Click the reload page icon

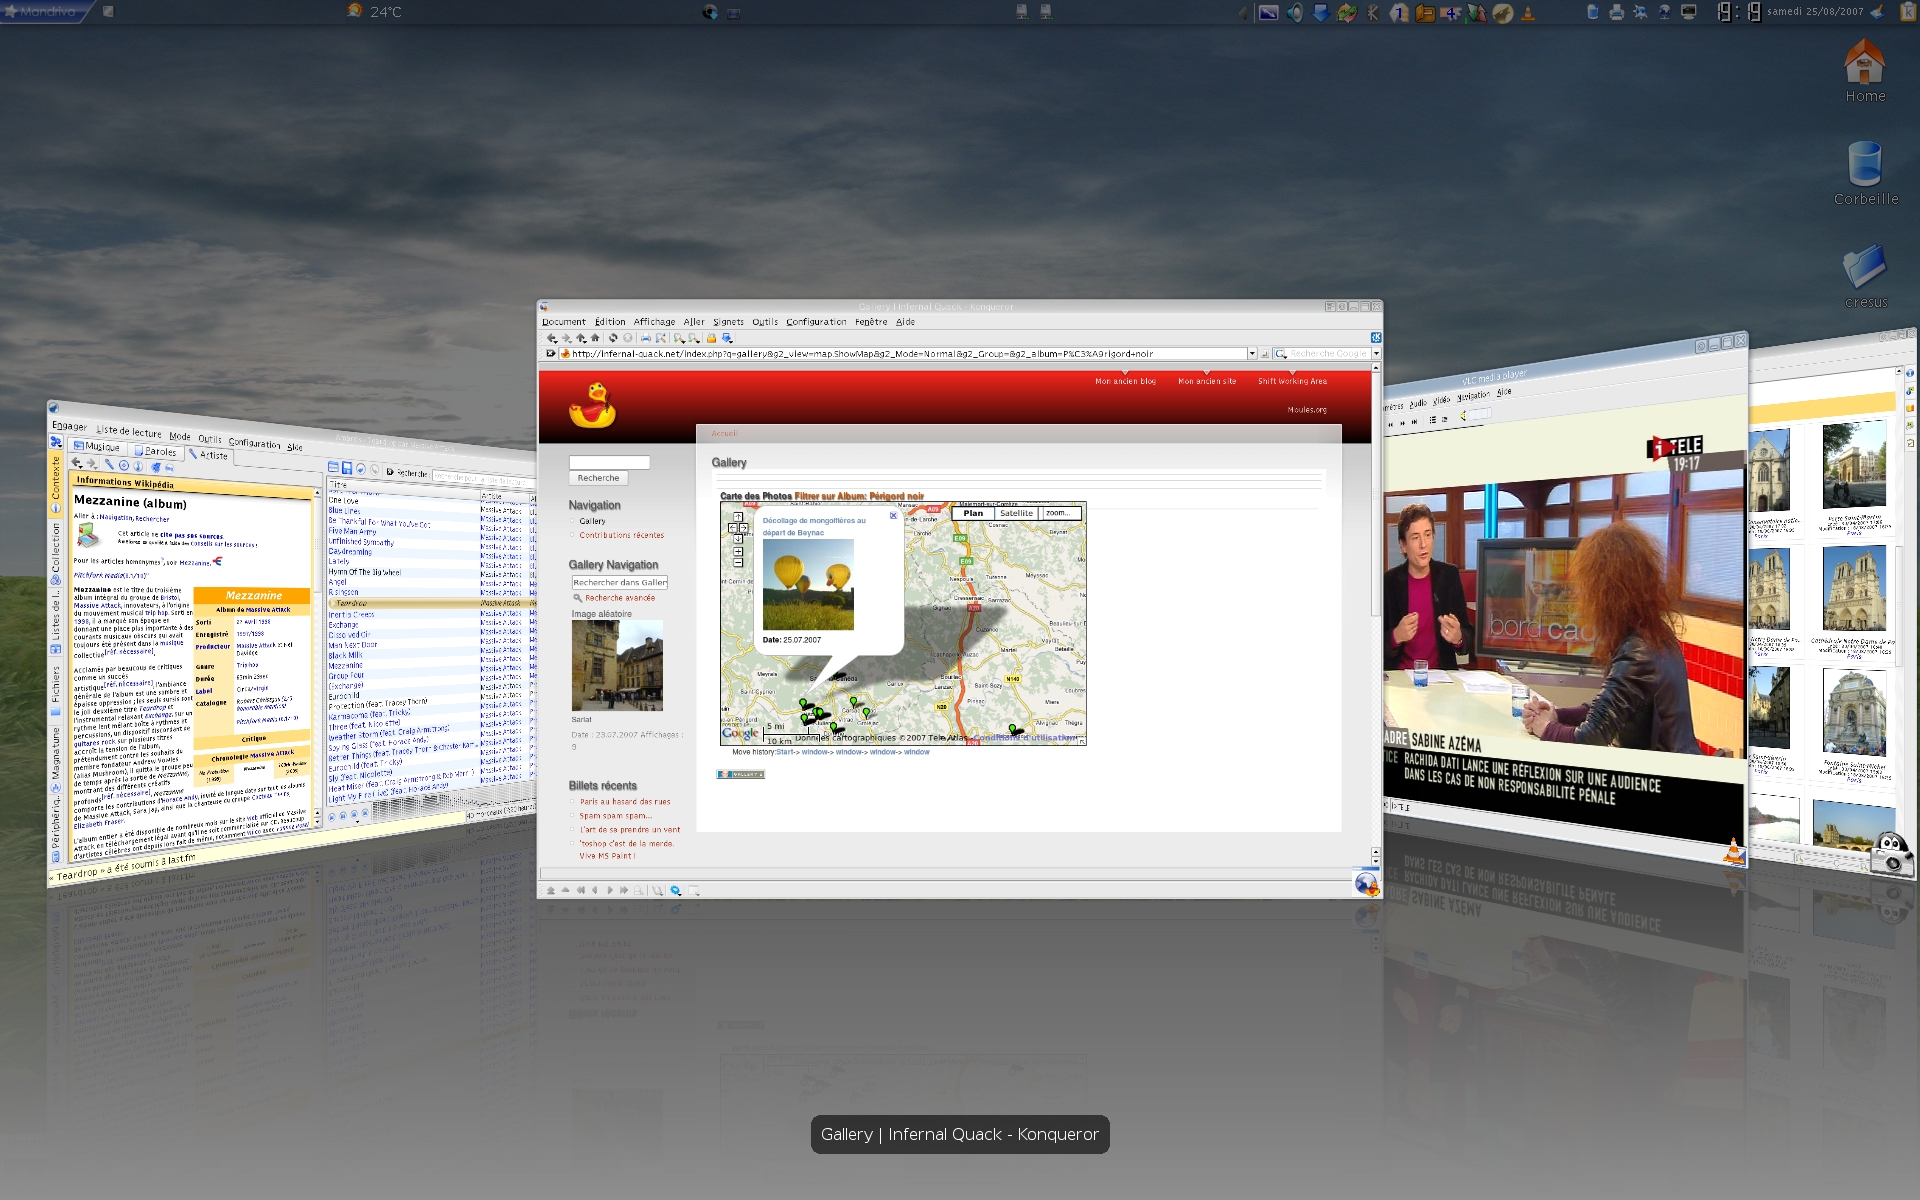point(613,338)
